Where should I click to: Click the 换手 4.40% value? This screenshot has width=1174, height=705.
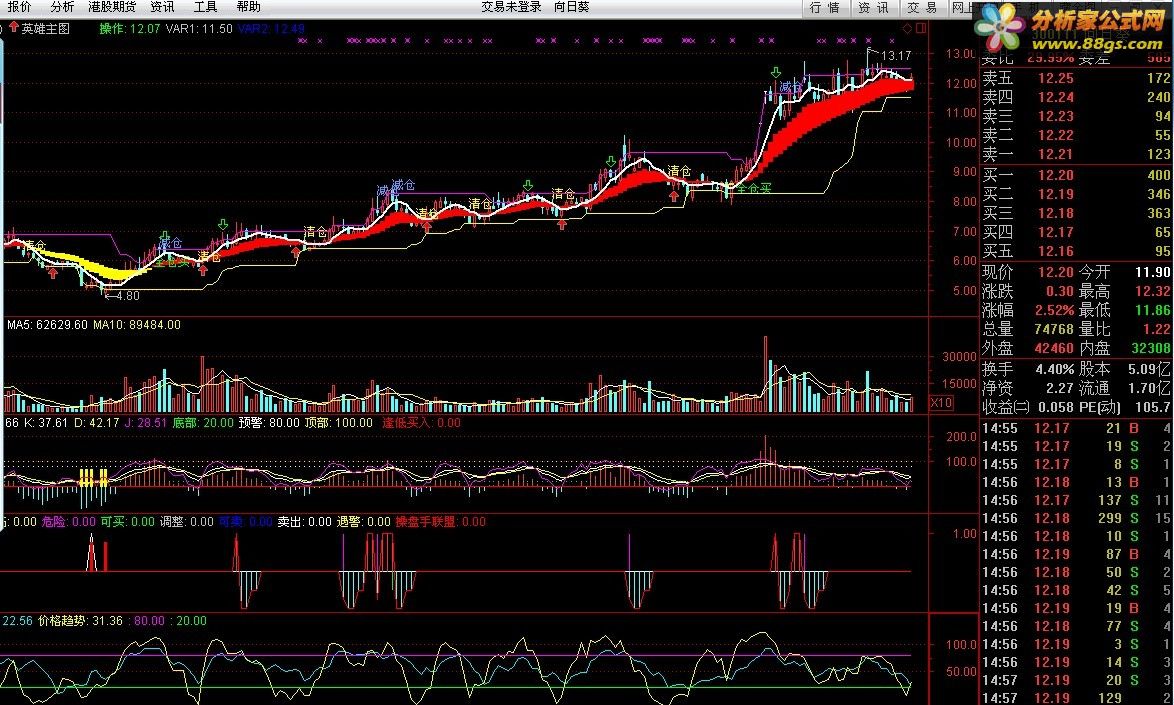(x=1055, y=369)
